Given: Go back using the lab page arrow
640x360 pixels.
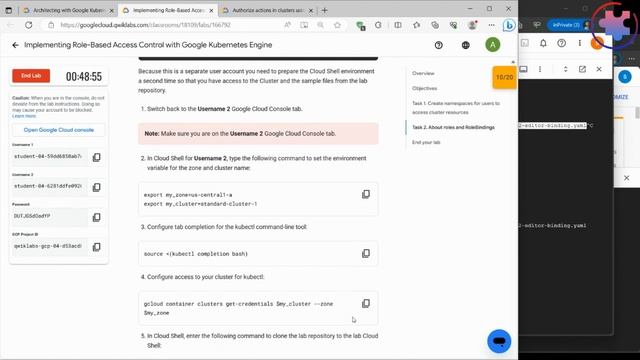Looking at the screenshot, I should coord(16,45).
